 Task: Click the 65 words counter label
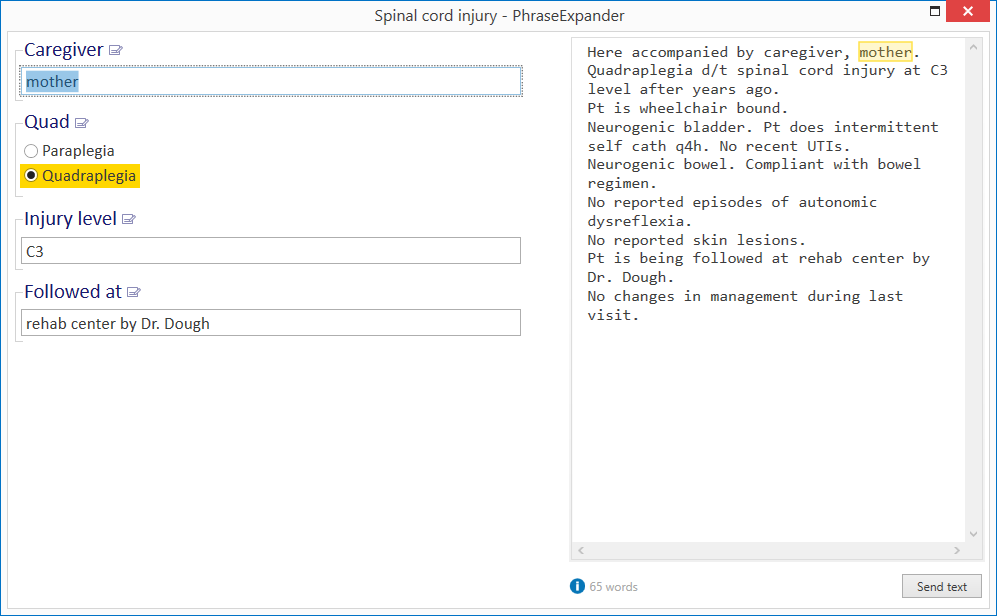pyautogui.click(x=613, y=587)
